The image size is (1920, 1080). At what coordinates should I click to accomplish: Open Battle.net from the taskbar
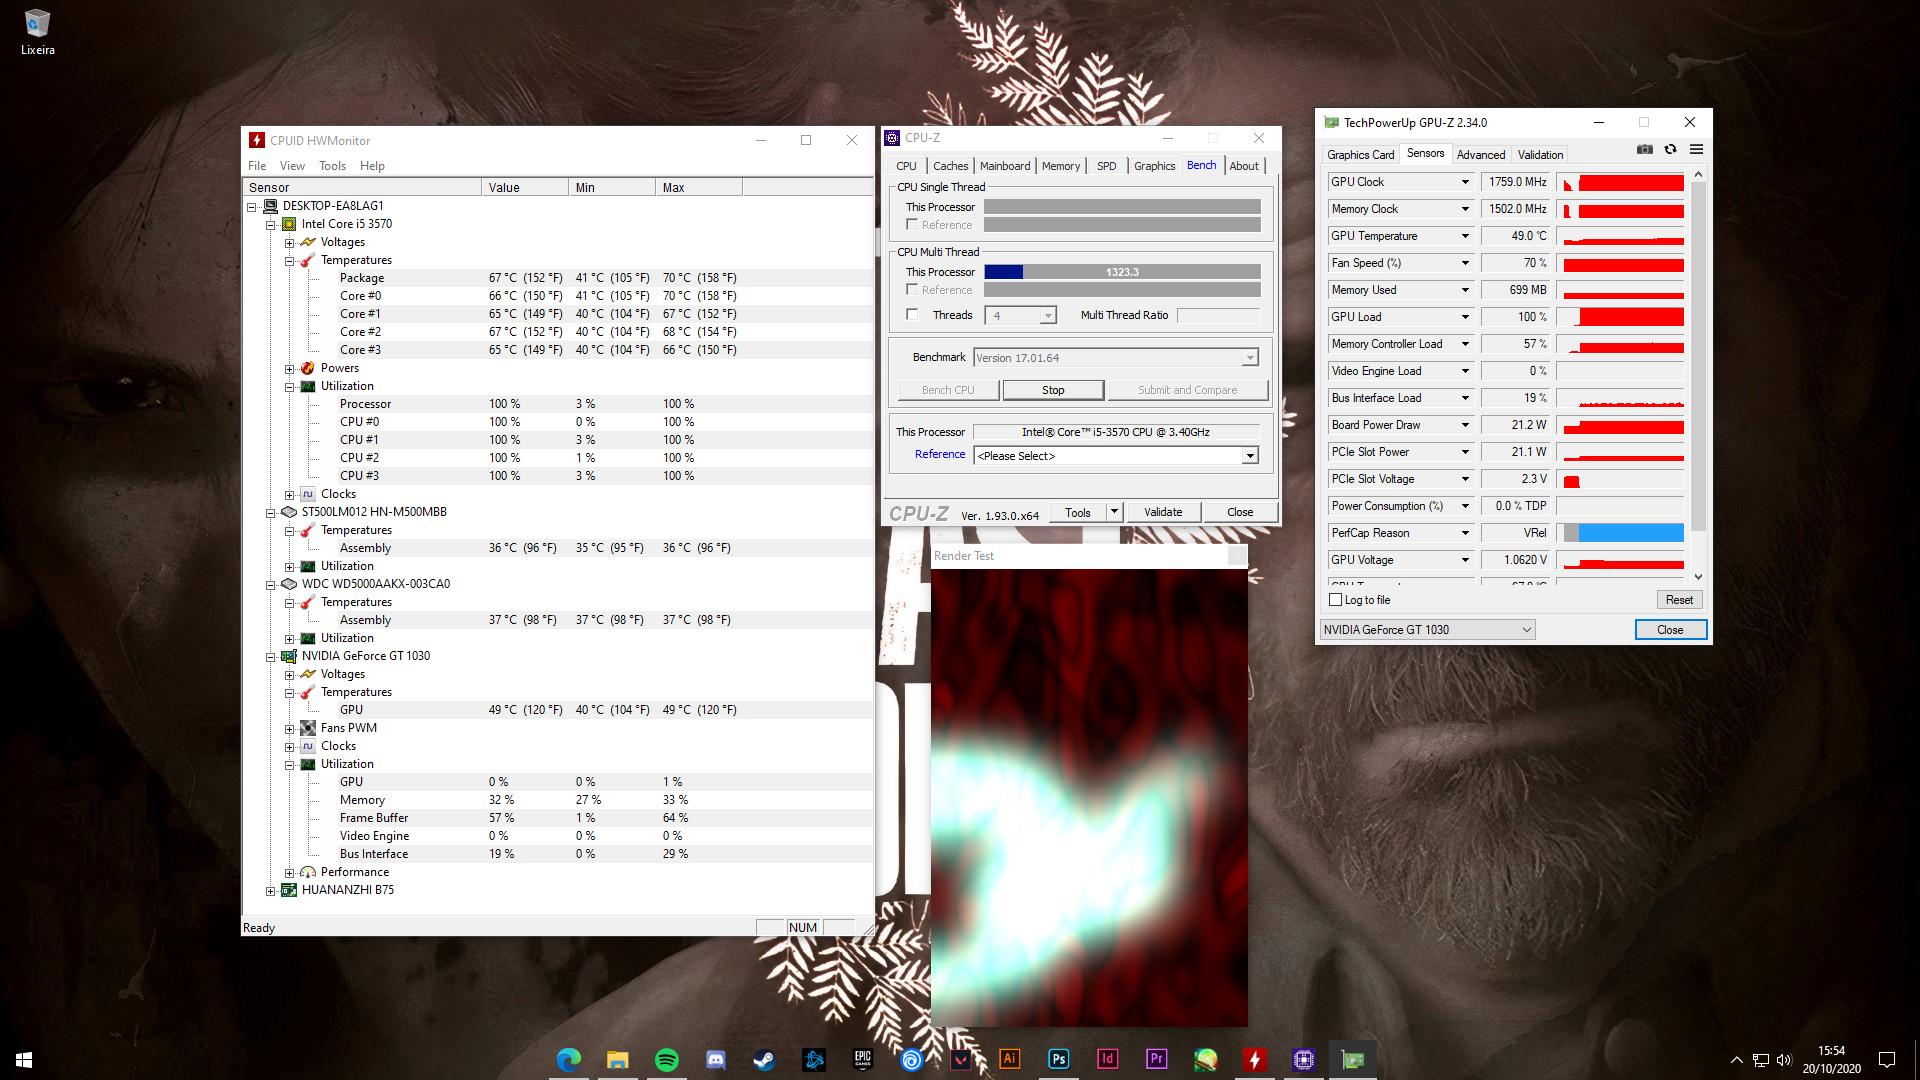[x=813, y=1059]
